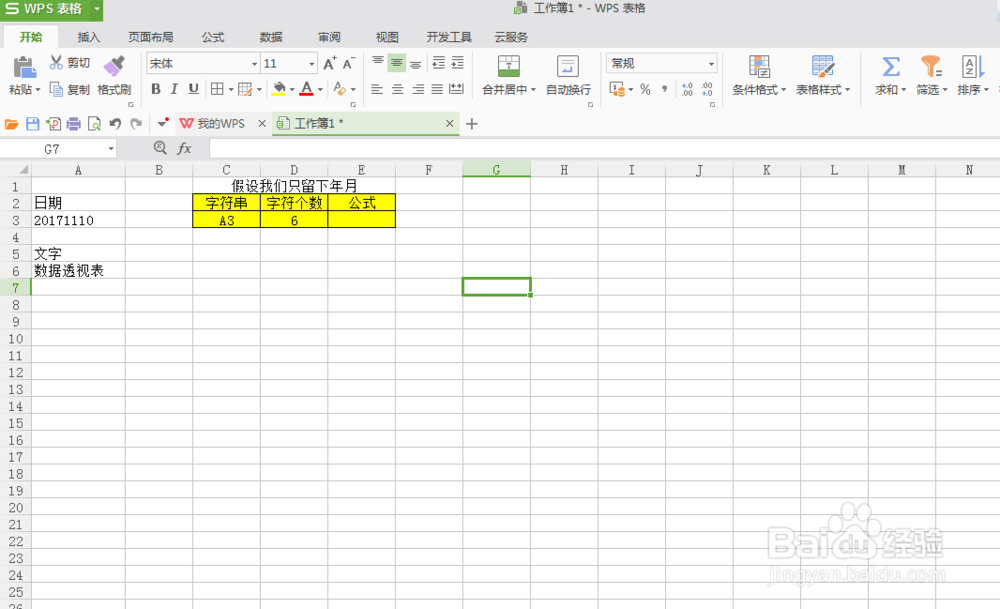Click the fx insert function icon

click(x=184, y=149)
